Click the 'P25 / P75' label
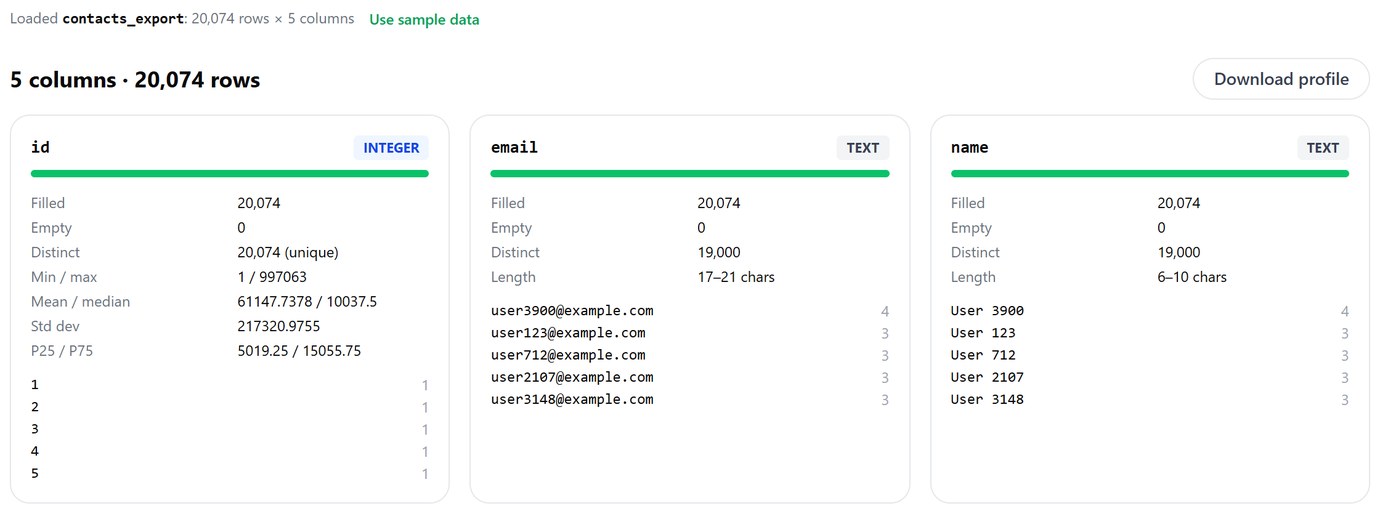Image resolution: width=1380 pixels, height=511 pixels. tap(64, 351)
